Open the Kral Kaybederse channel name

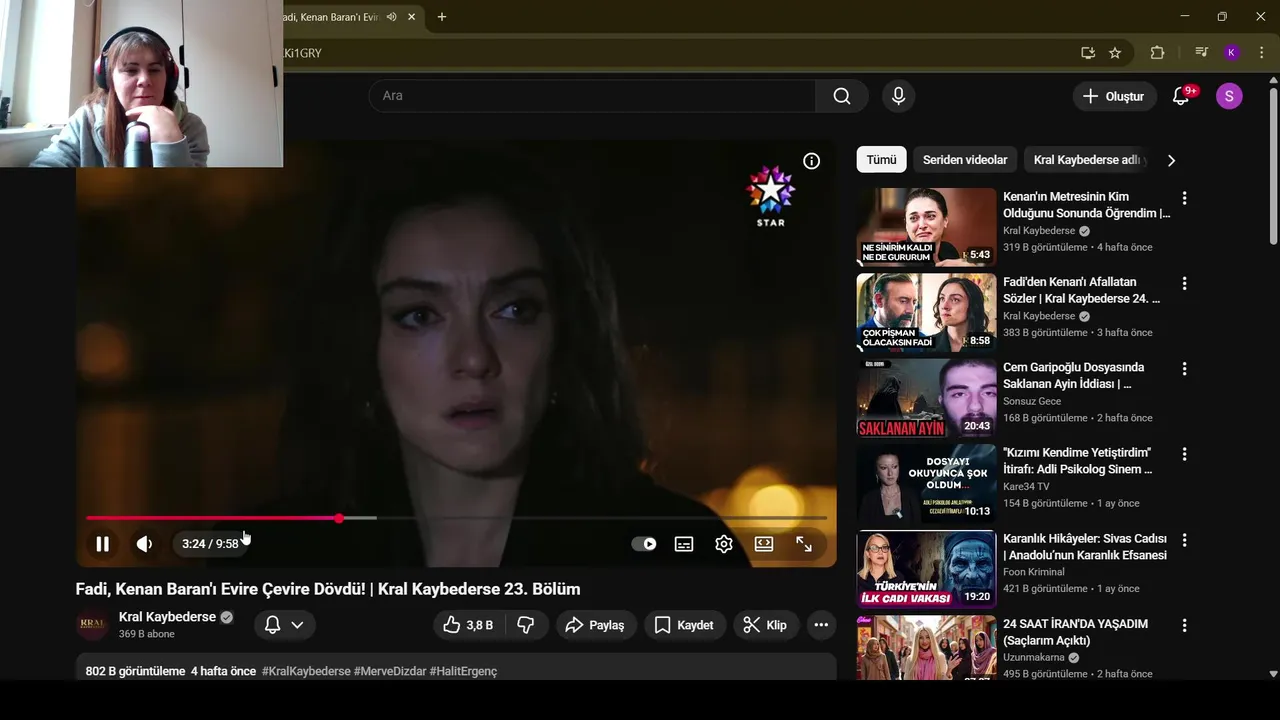[167, 617]
